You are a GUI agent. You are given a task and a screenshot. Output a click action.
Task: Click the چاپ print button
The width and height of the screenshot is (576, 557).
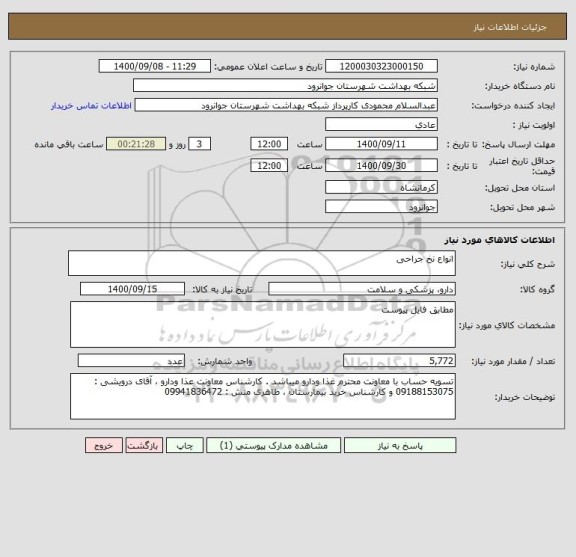[184, 445]
